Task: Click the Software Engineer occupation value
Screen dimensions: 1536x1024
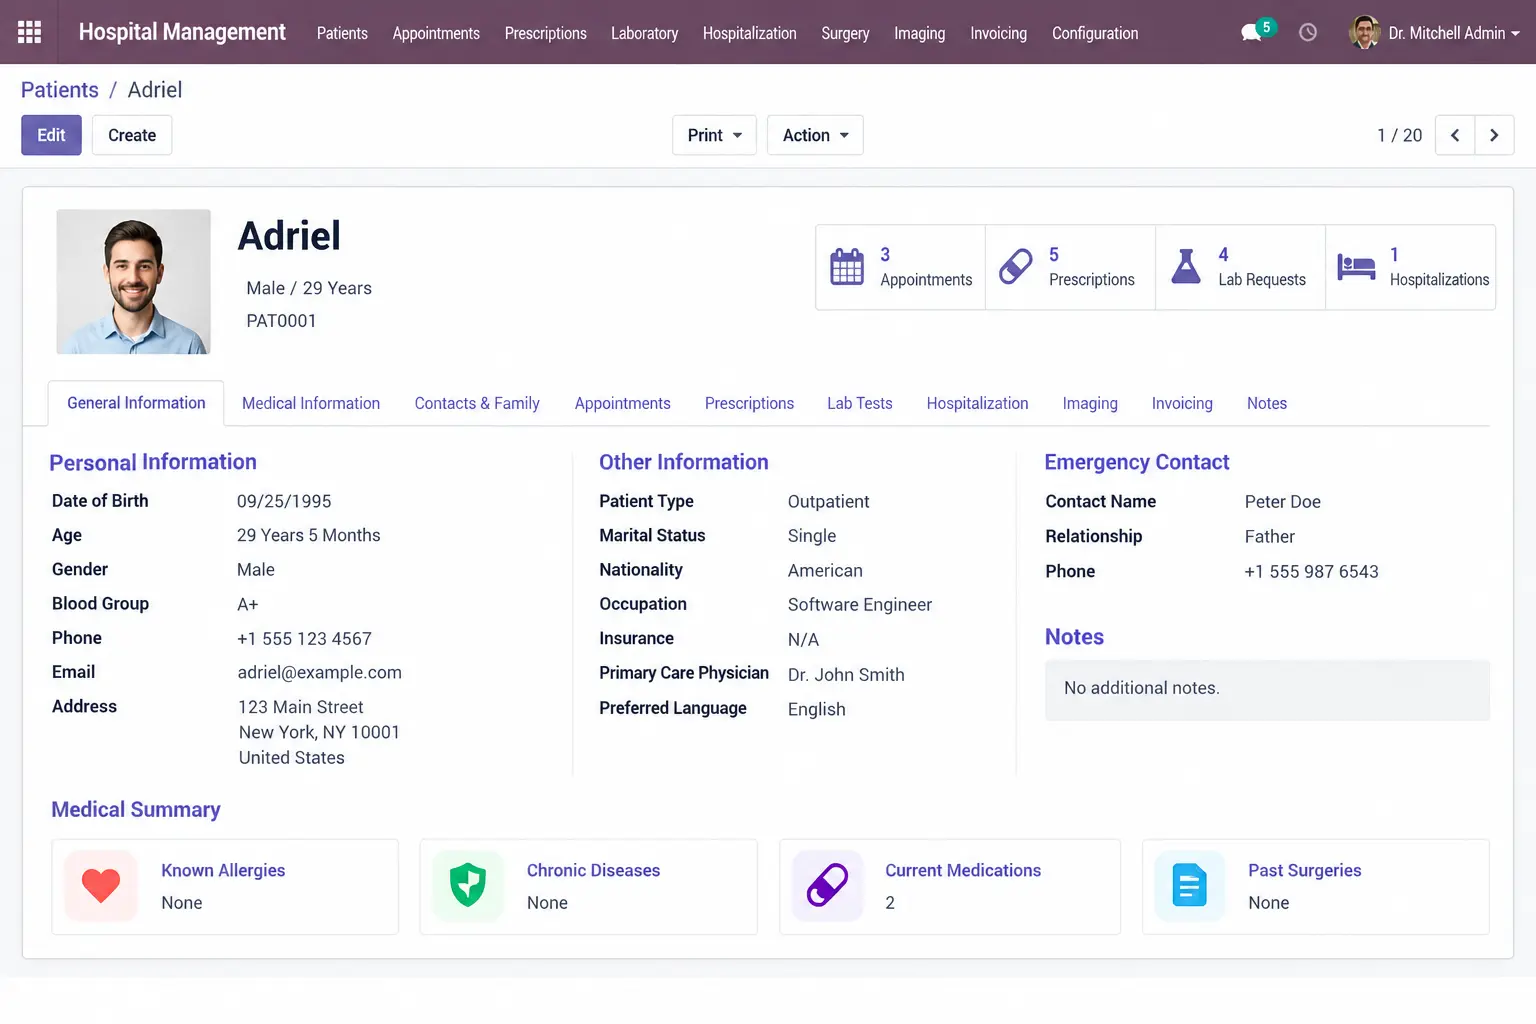Action: (860, 604)
